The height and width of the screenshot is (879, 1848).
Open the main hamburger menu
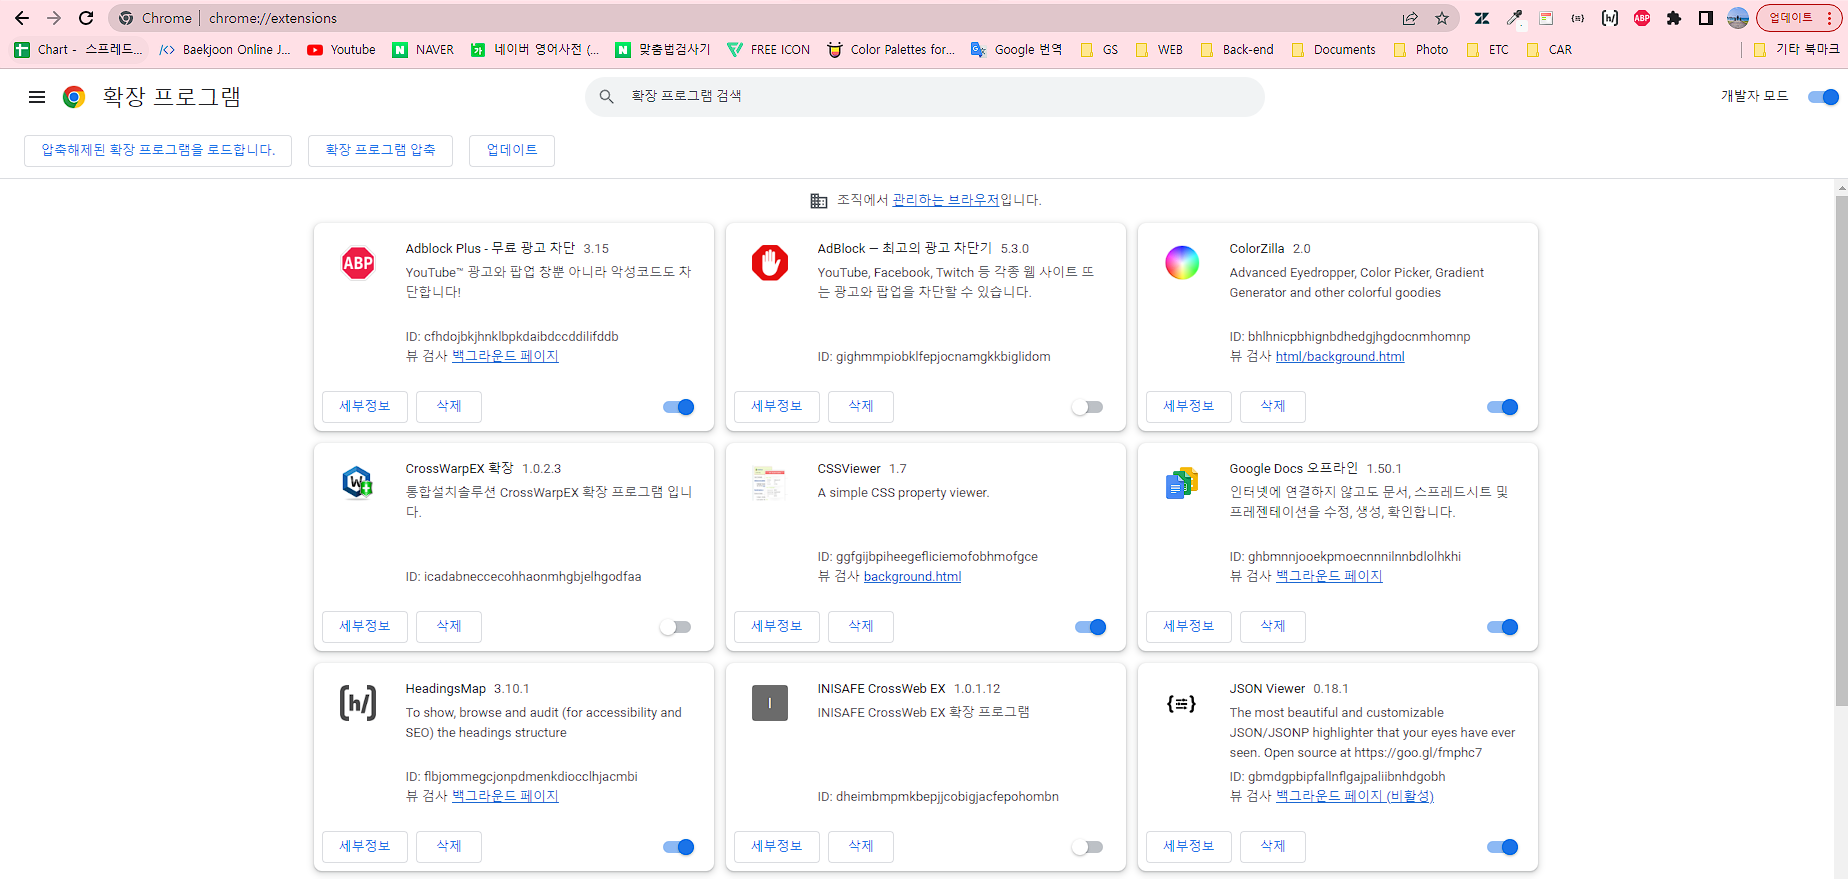click(x=37, y=97)
